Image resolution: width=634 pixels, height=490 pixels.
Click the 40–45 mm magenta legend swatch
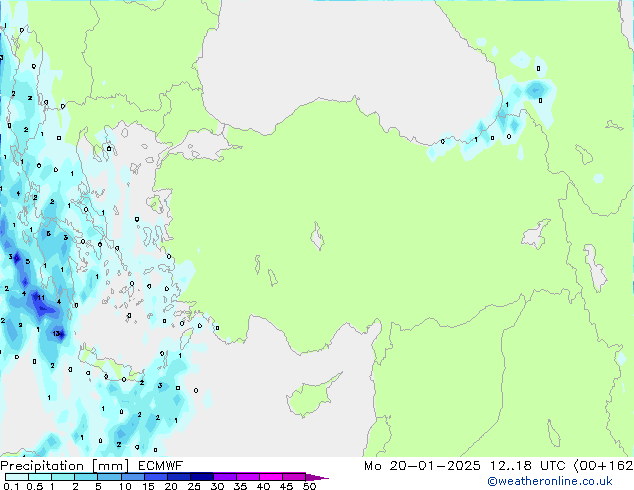(271, 477)
